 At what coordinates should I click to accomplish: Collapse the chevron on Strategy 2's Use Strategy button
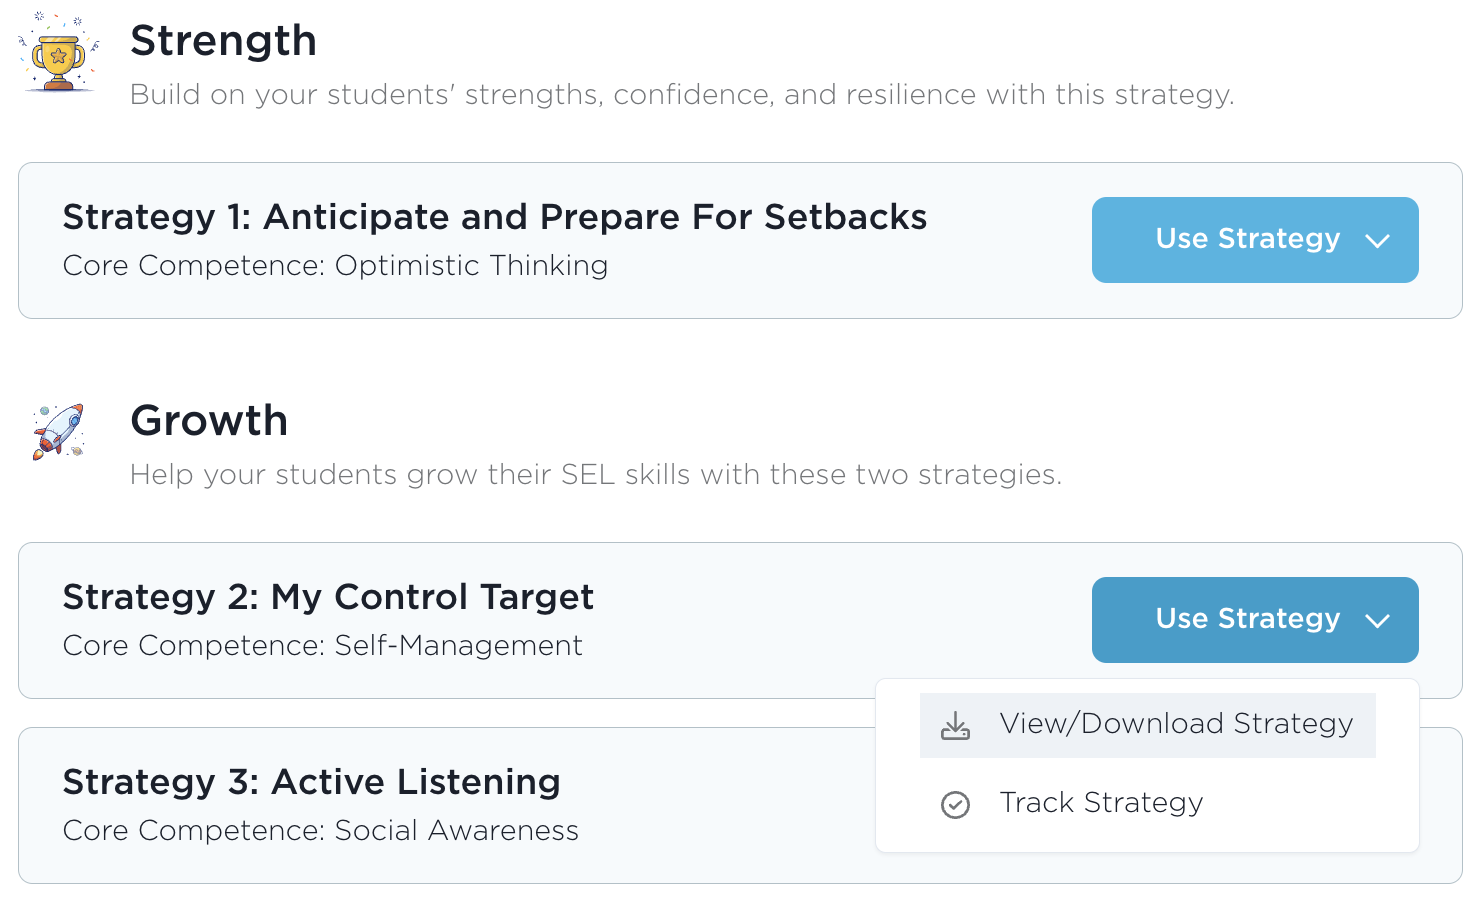[x=1377, y=621]
